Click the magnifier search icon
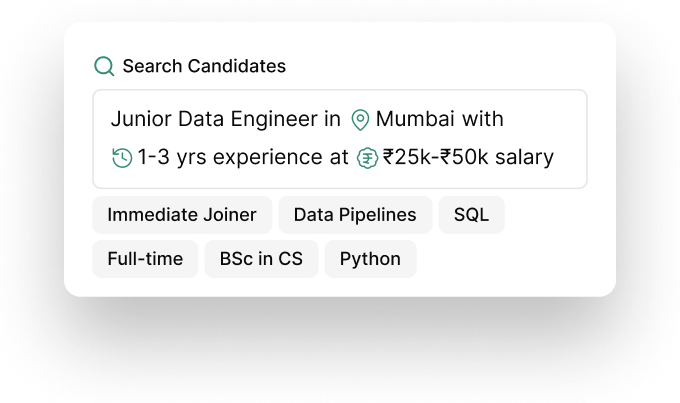 click(x=104, y=66)
